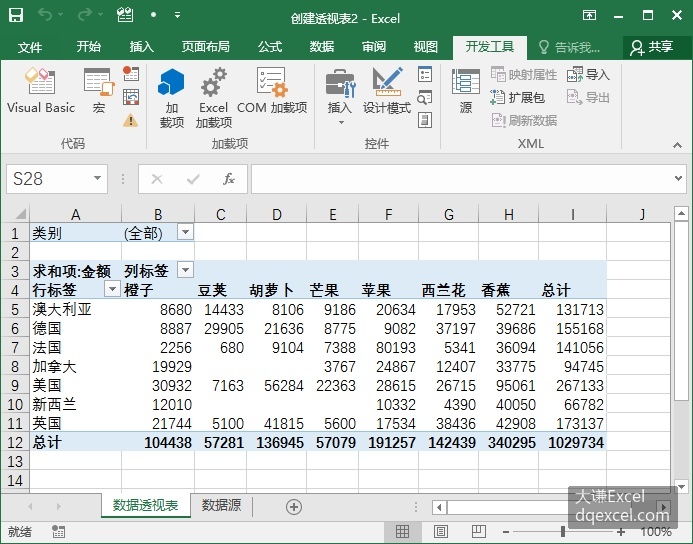Switch to the 公式 tab

point(270,47)
